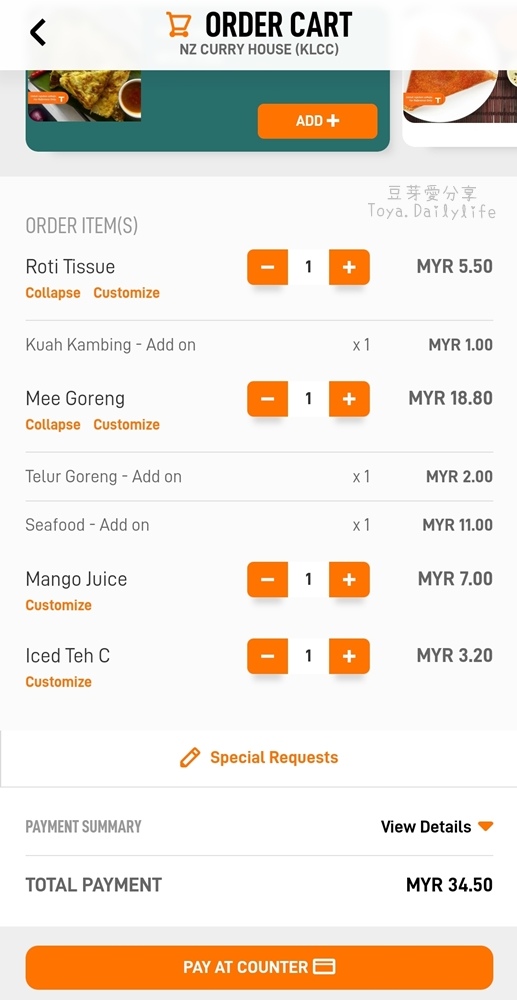Increase Iced Teh C quantity
Image resolution: width=517 pixels, height=1000 pixels.
349,656
